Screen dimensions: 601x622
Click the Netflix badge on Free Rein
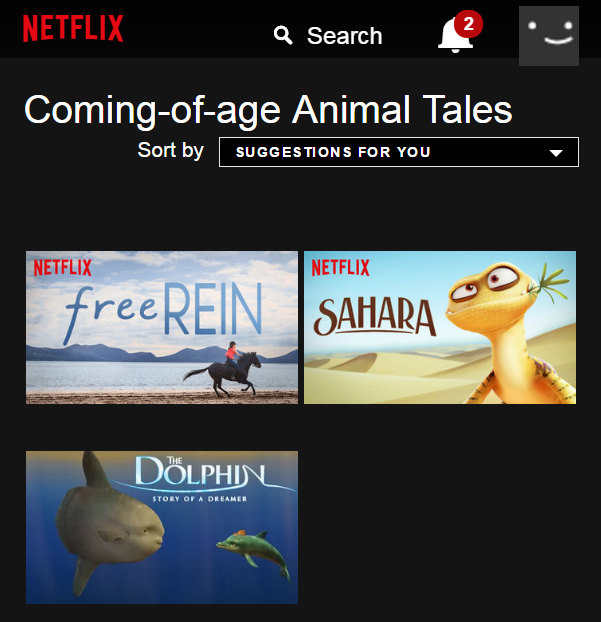point(63,268)
